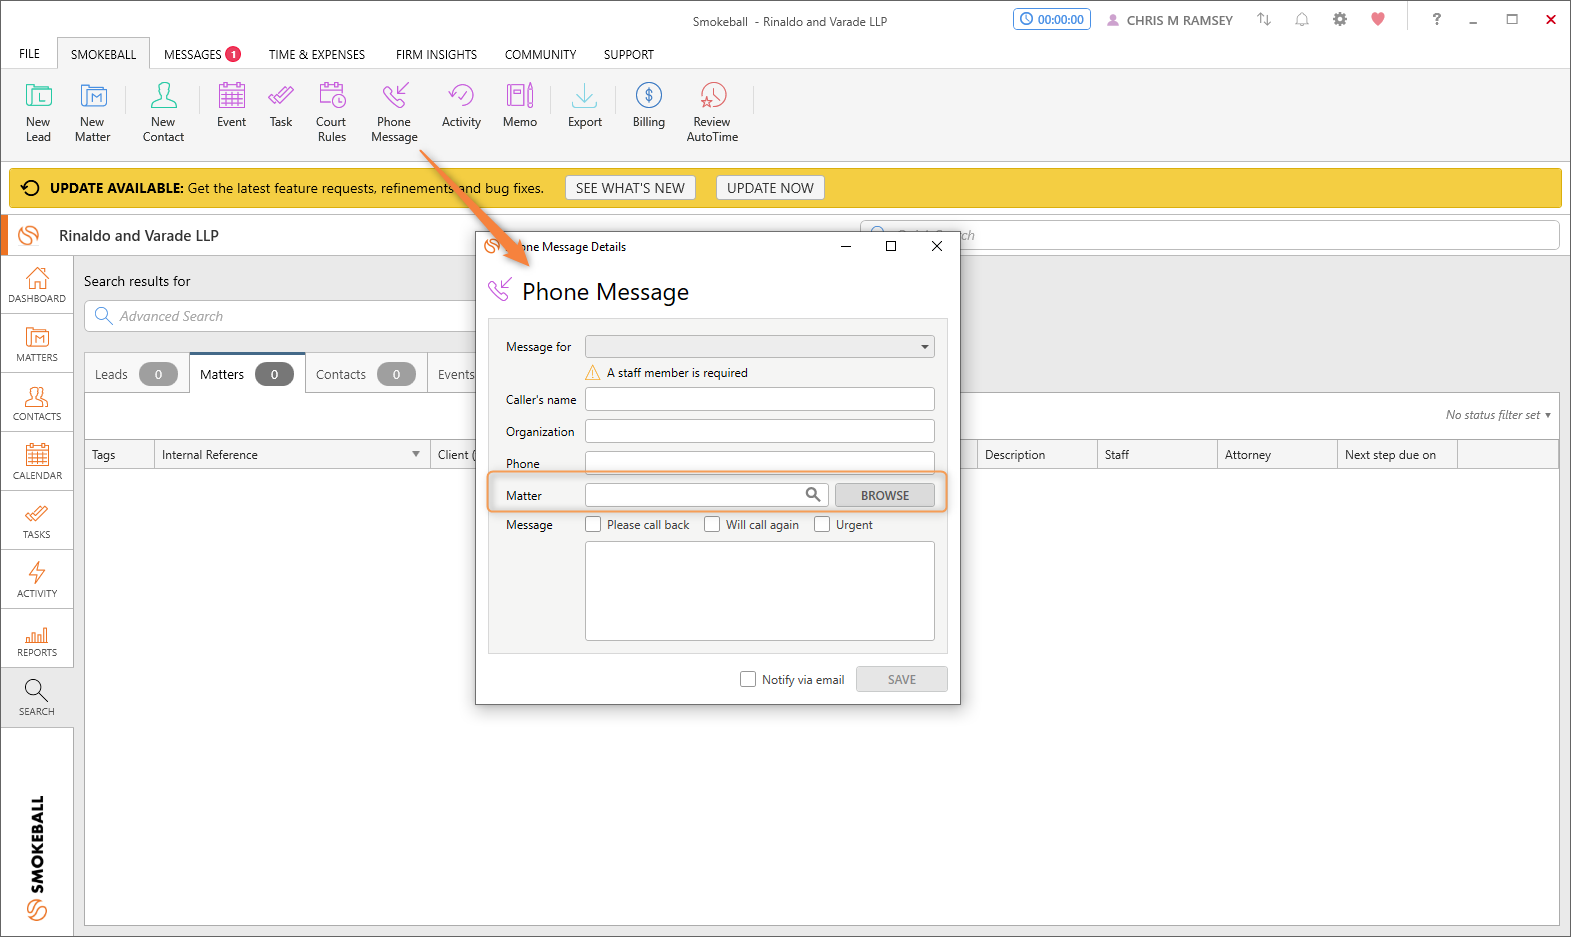Create an Event from the ribbon
The height and width of the screenshot is (937, 1571).
click(x=231, y=105)
